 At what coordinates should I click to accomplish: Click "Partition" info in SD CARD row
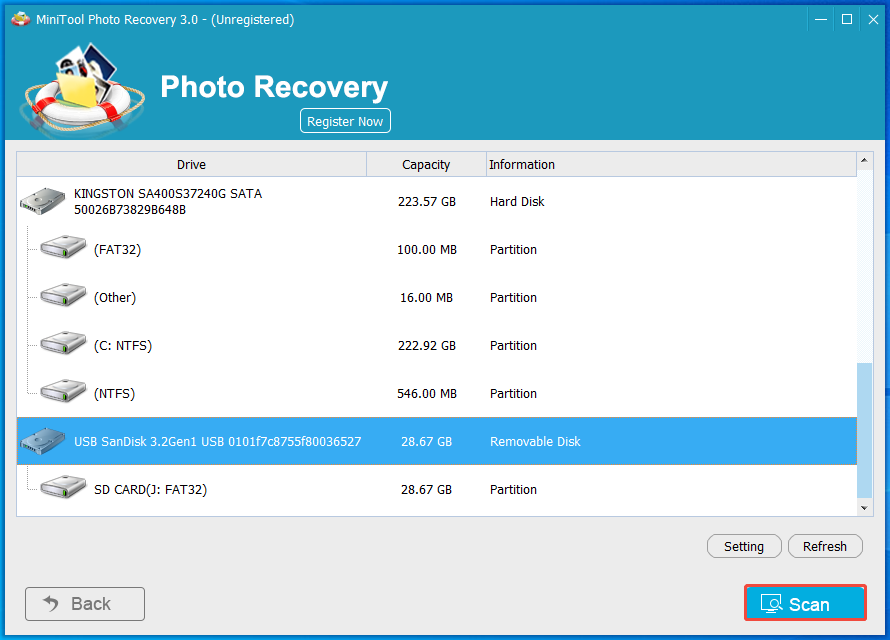pyautogui.click(x=513, y=490)
